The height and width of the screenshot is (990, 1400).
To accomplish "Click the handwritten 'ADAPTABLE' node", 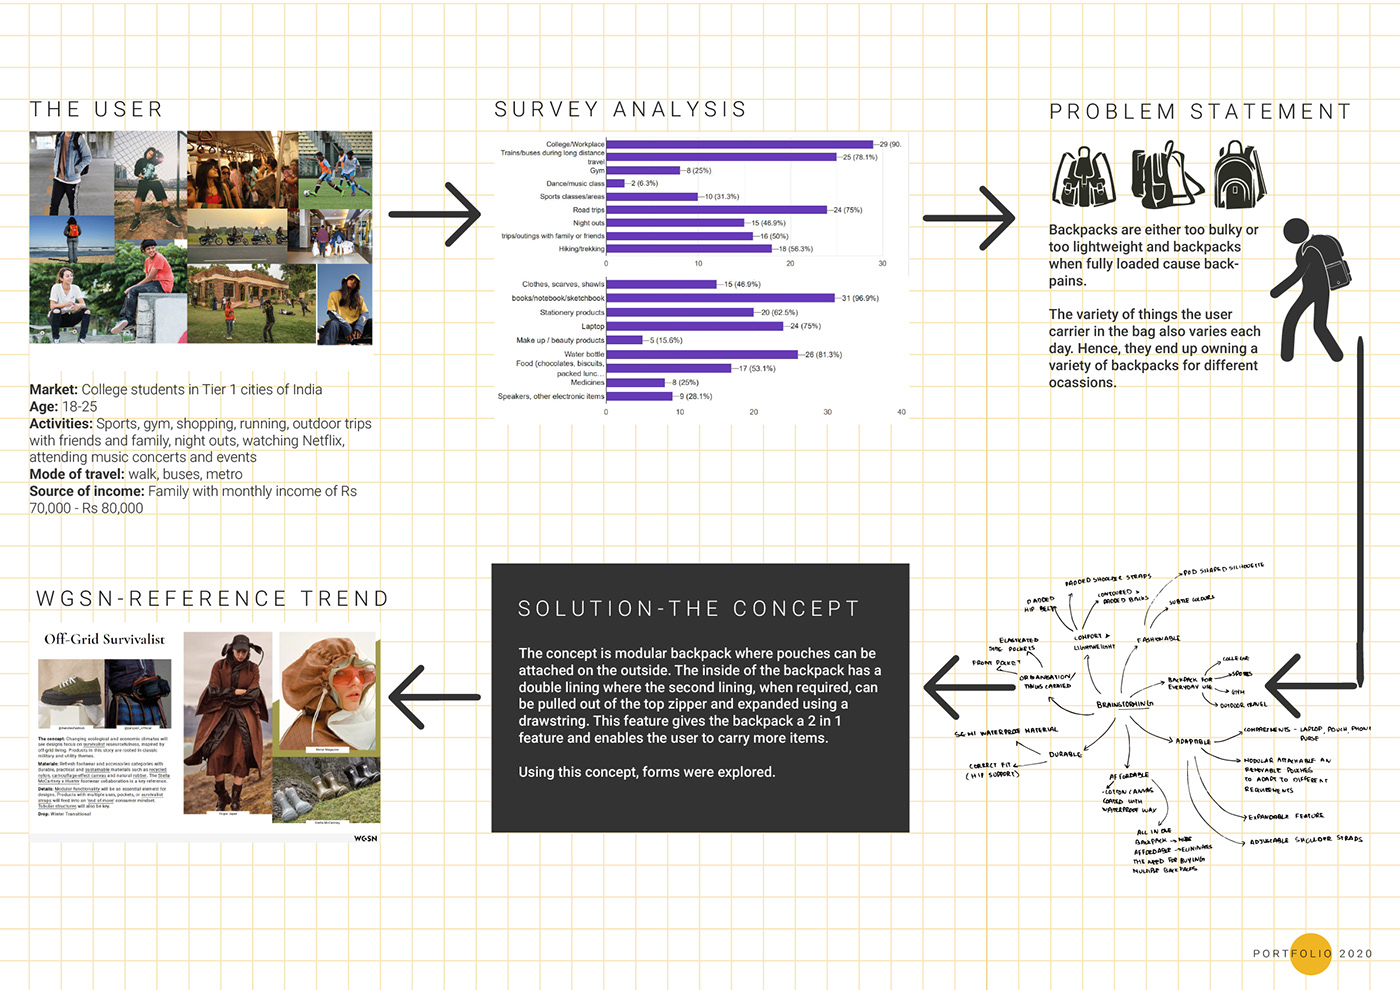I will tap(1194, 741).
